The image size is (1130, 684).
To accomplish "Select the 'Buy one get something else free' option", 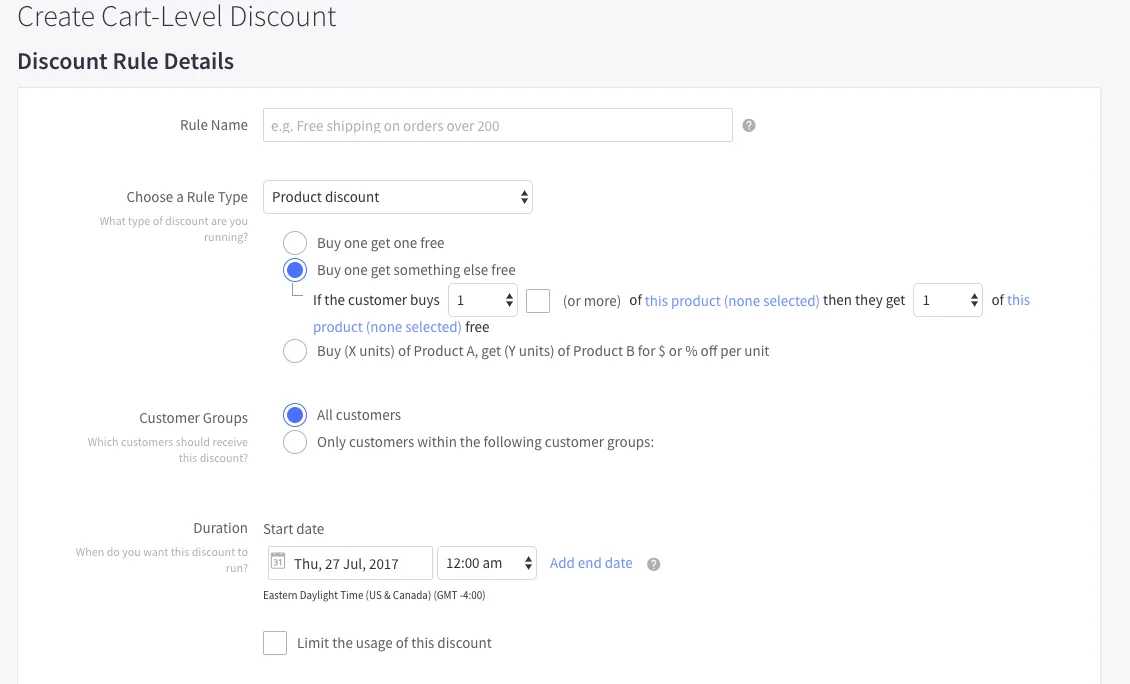I will tap(295, 270).
